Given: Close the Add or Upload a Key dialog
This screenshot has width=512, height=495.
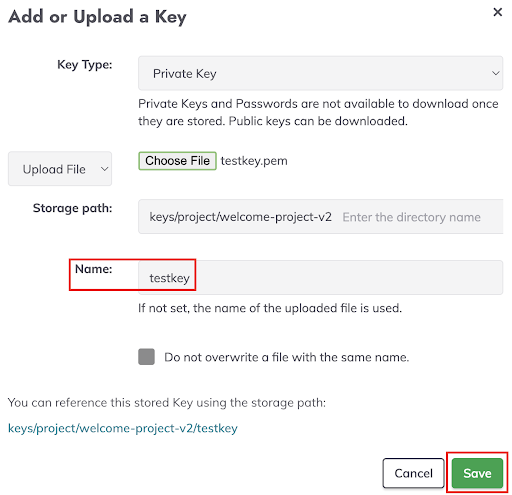Looking at the screenshot, I should (497, 12).
